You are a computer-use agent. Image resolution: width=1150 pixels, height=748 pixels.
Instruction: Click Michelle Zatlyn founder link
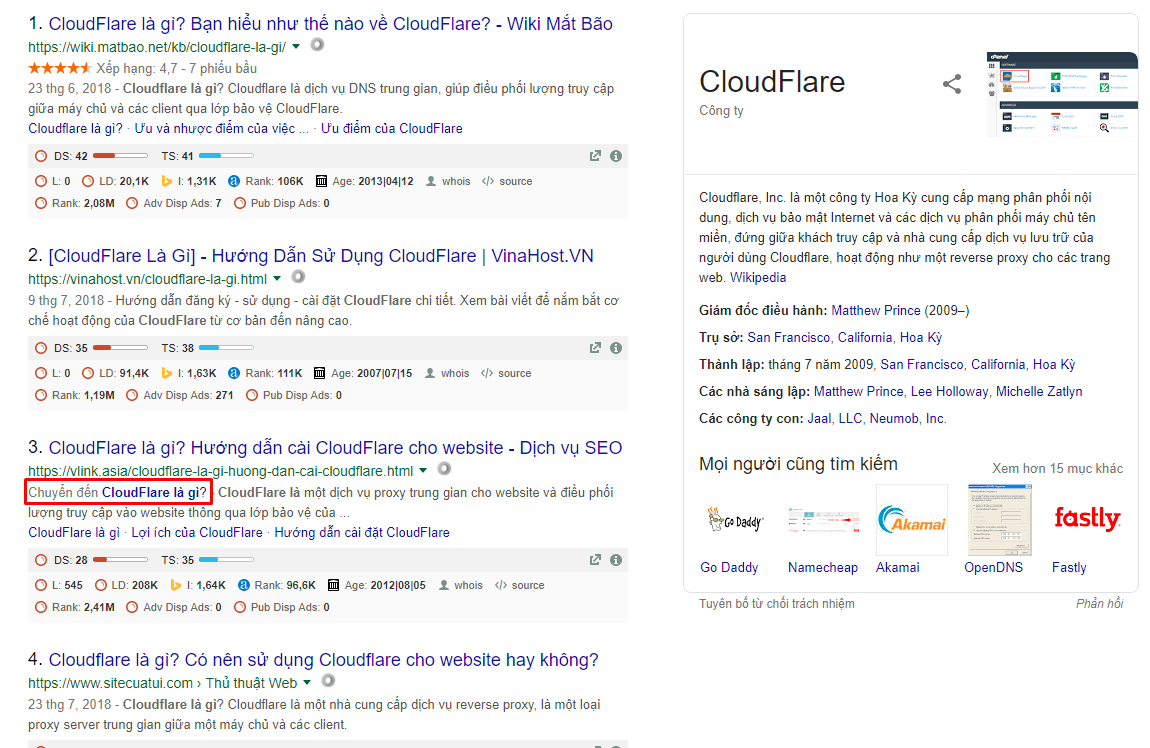click(1039, 392)
